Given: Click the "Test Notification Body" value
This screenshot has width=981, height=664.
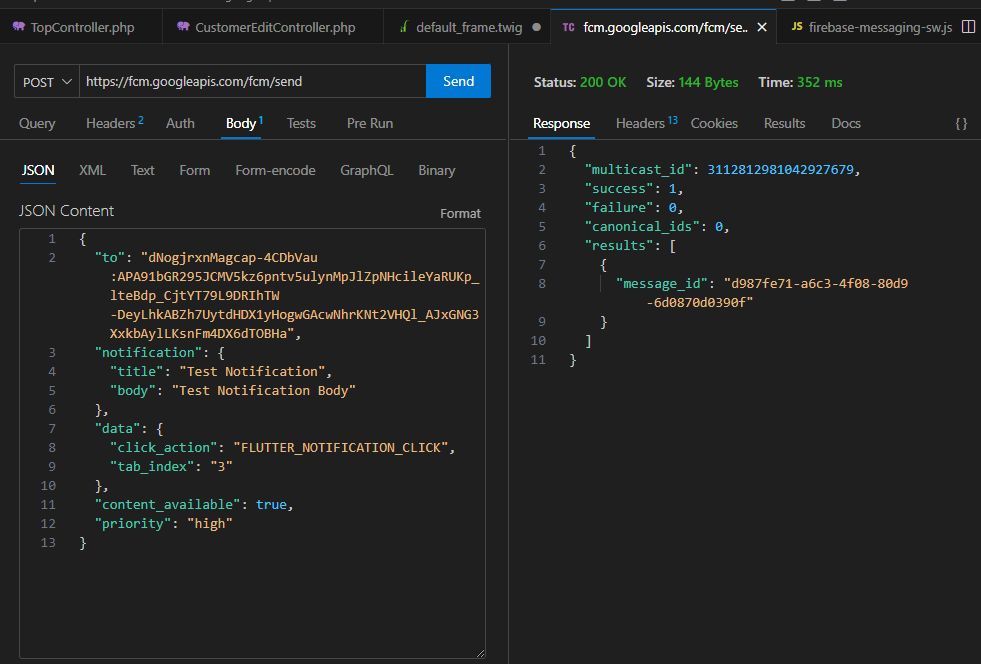Looking at the screenshot, I should 263,391.
